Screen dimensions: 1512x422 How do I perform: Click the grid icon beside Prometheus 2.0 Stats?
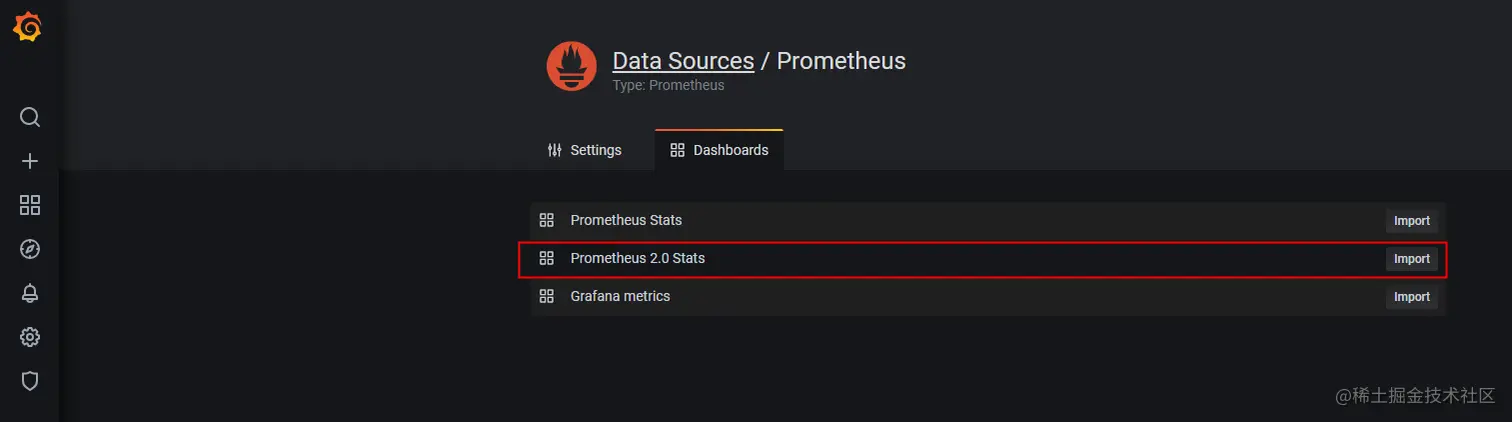(x=546, y=258)
